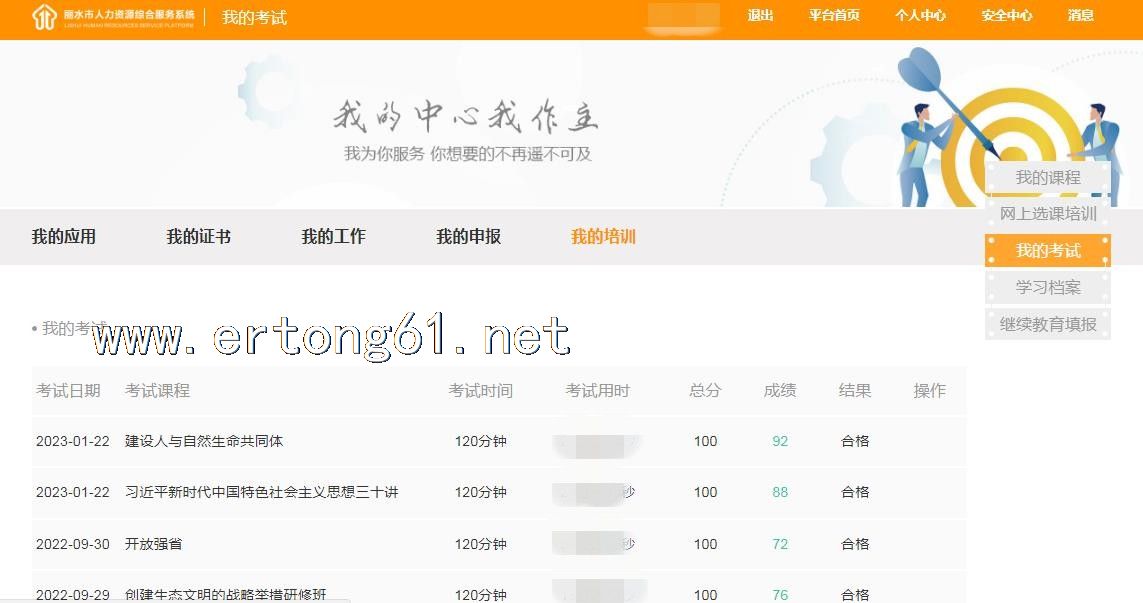Go to 个人中心 personal center
This screenshot has height=603, width=1143.
coord(920,16)
